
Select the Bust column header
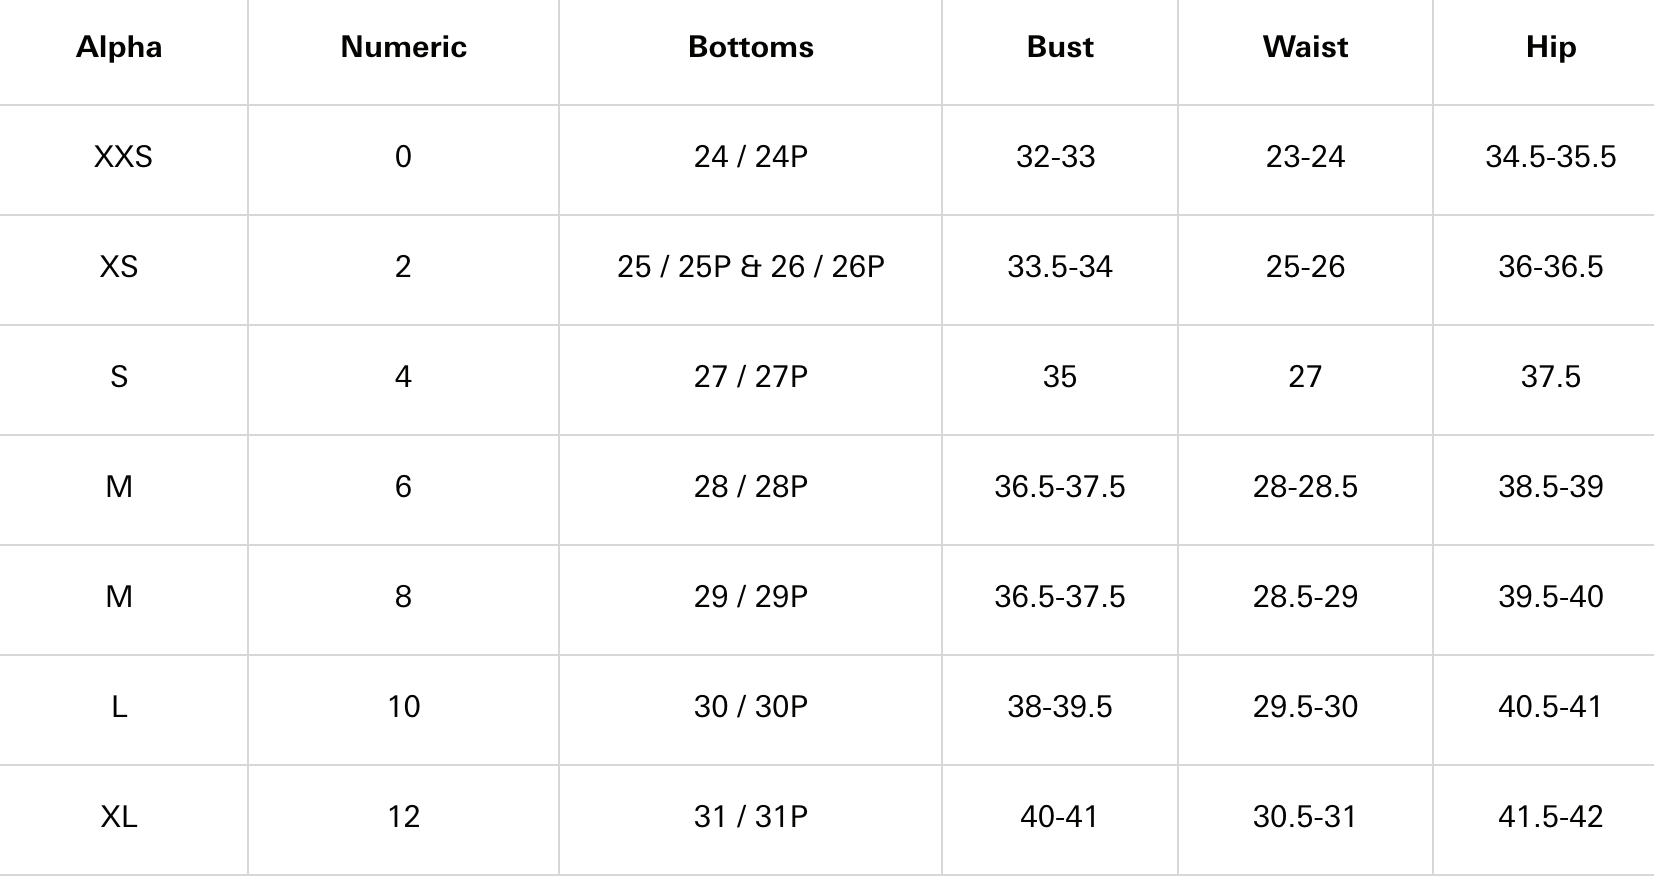(1059, 47)
